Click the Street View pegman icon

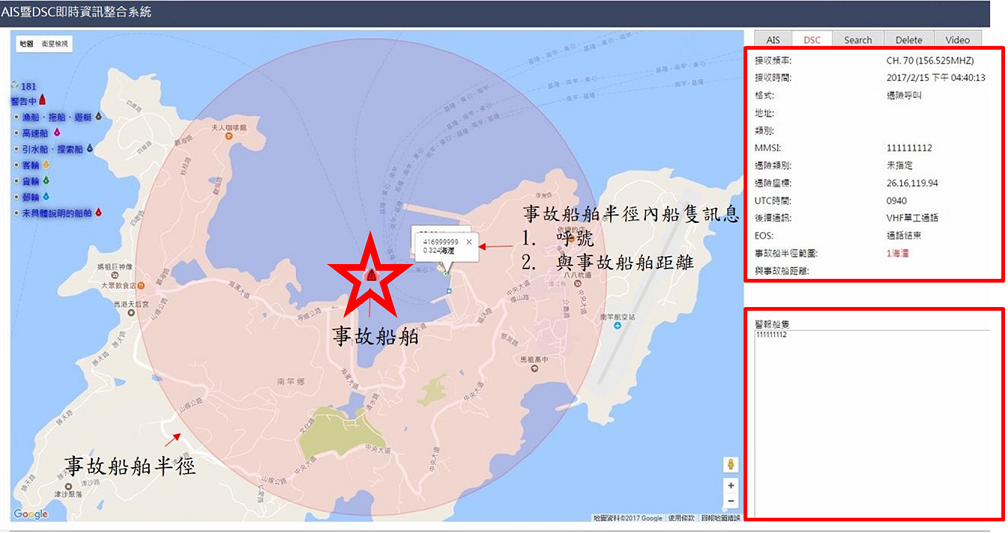click(x=730, y=464)
